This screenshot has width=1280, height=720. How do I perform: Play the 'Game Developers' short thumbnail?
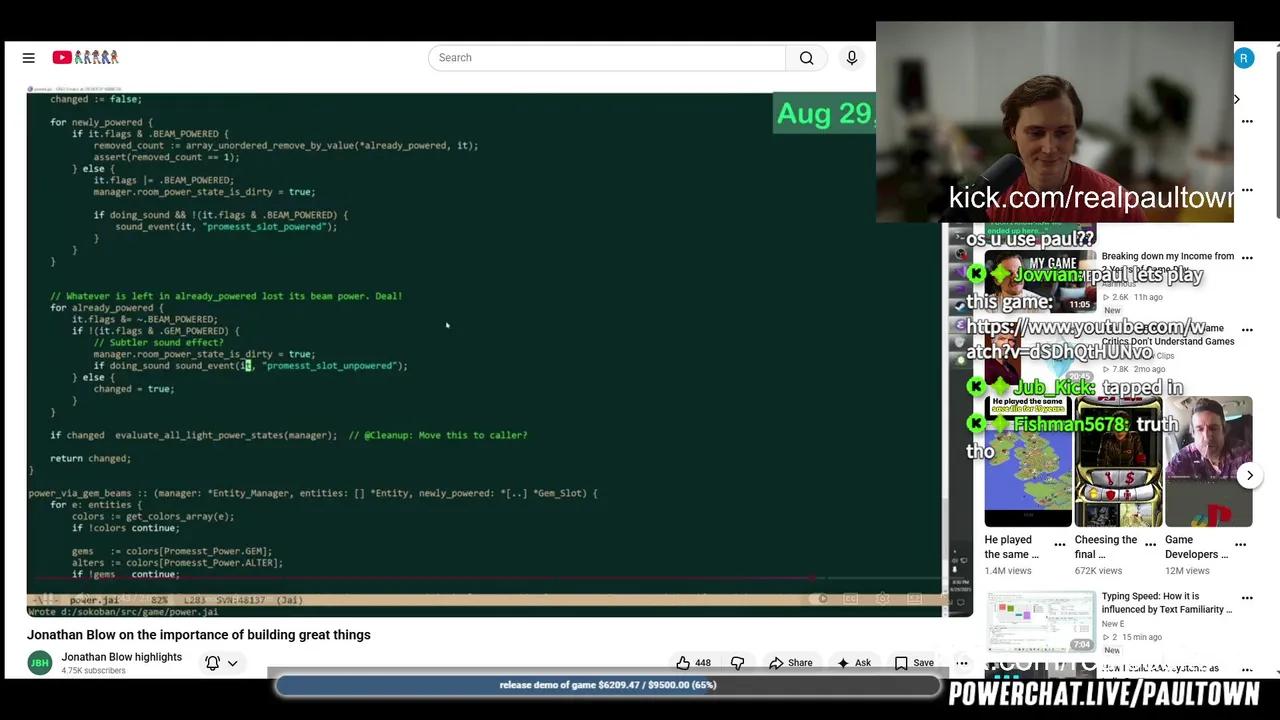(1208, 462)
